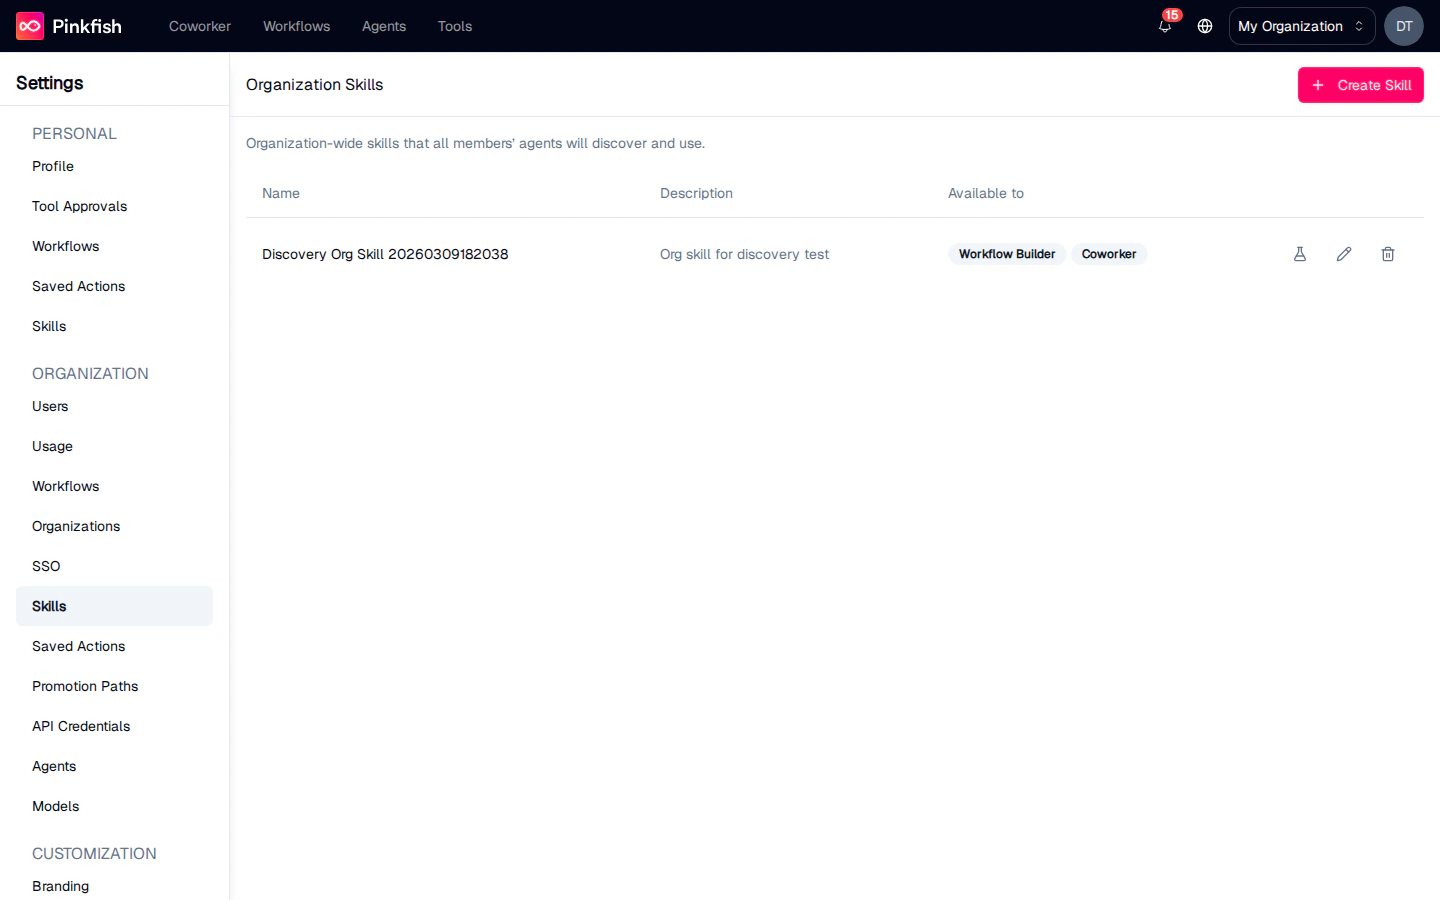Open the DT profile avatar
Image resolution: width=1440 pixels, height=900 pixels.
(x=1403, y=26)
